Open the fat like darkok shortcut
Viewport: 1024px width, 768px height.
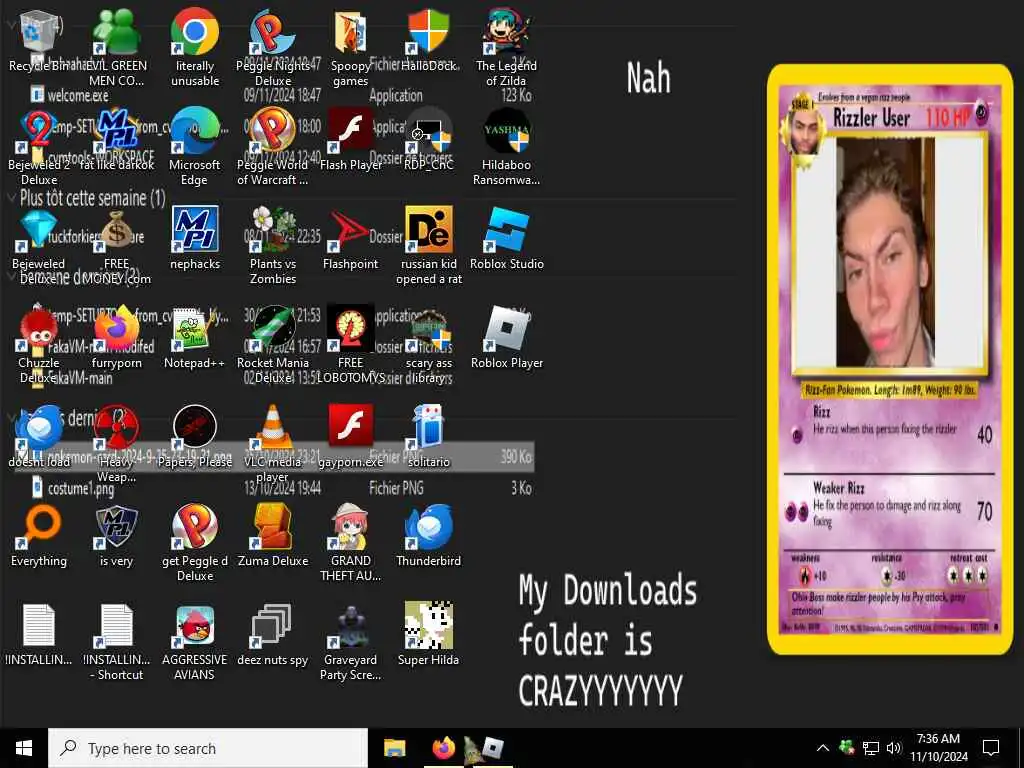[116, 132]
